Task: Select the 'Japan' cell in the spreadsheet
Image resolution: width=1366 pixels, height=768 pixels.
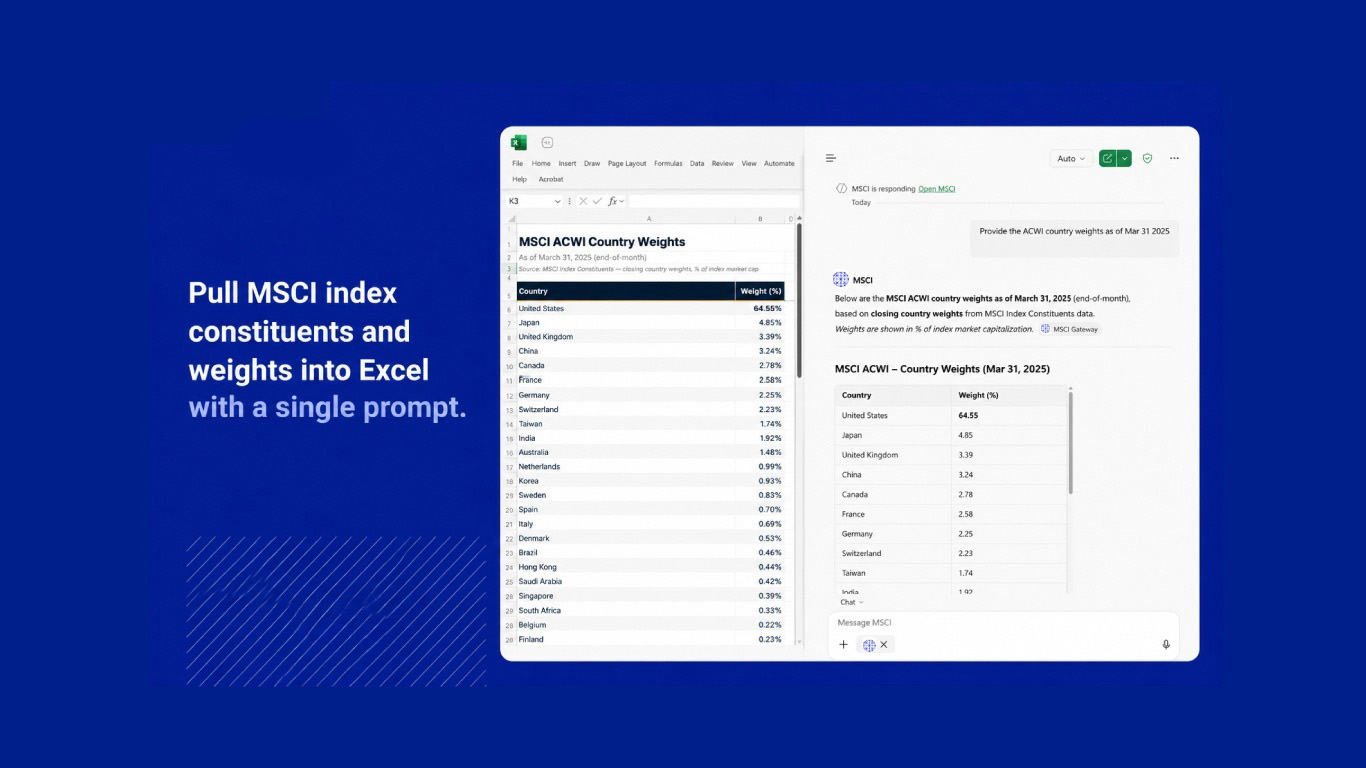Action: [626, 322]
